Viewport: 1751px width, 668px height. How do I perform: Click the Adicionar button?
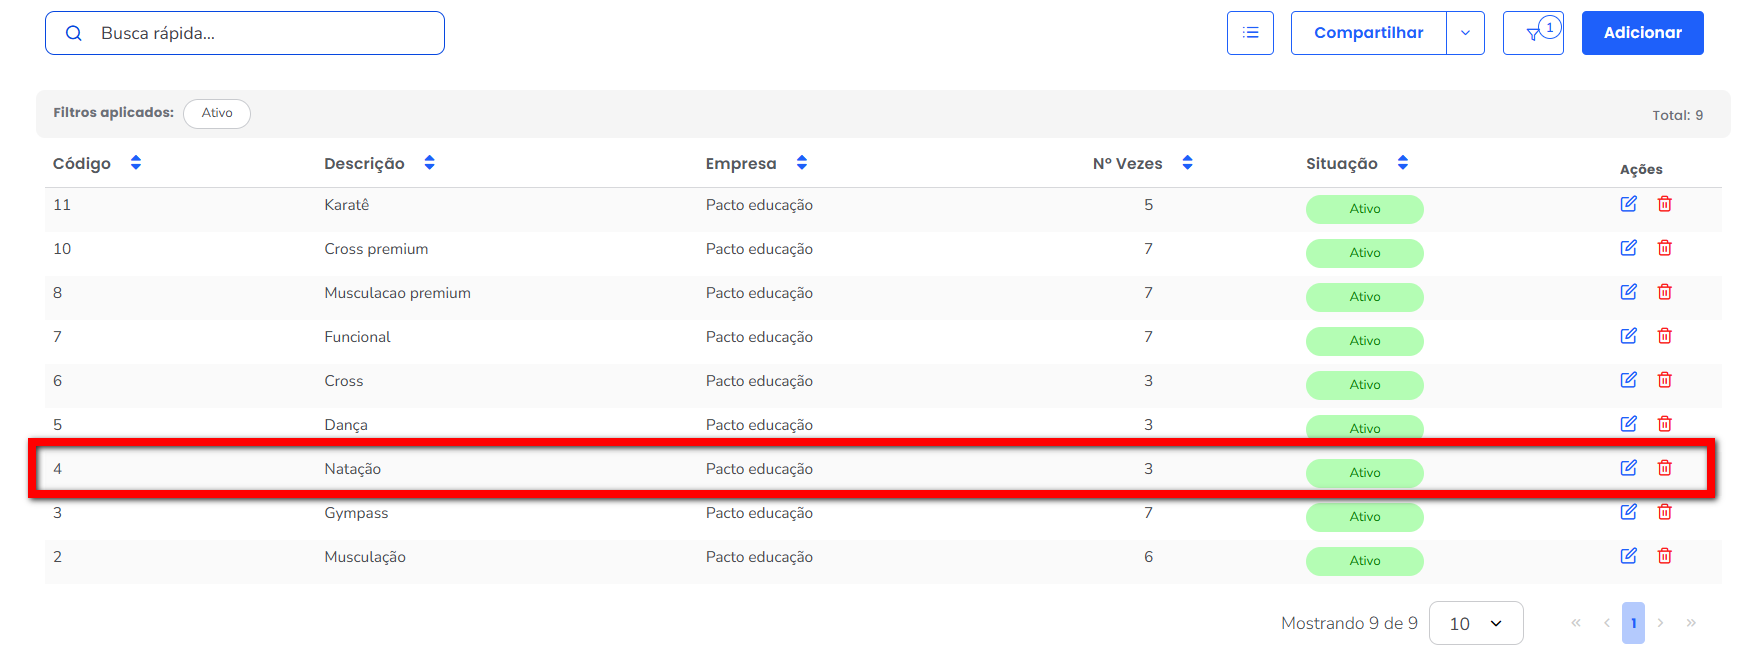[x=1642, y=33]
